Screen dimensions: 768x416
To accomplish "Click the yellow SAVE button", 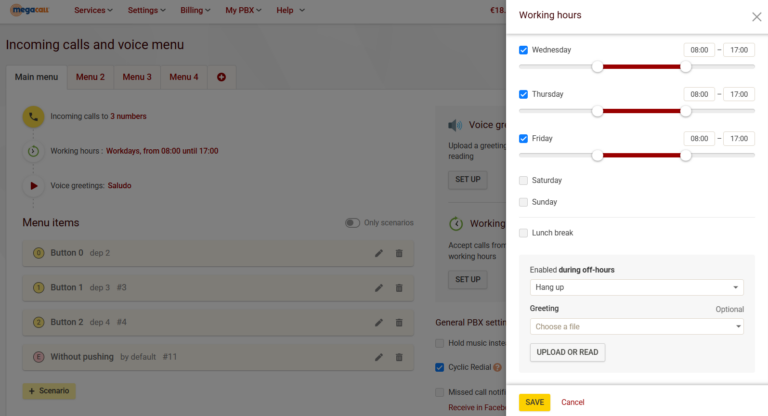I will (x=534, y=402).
